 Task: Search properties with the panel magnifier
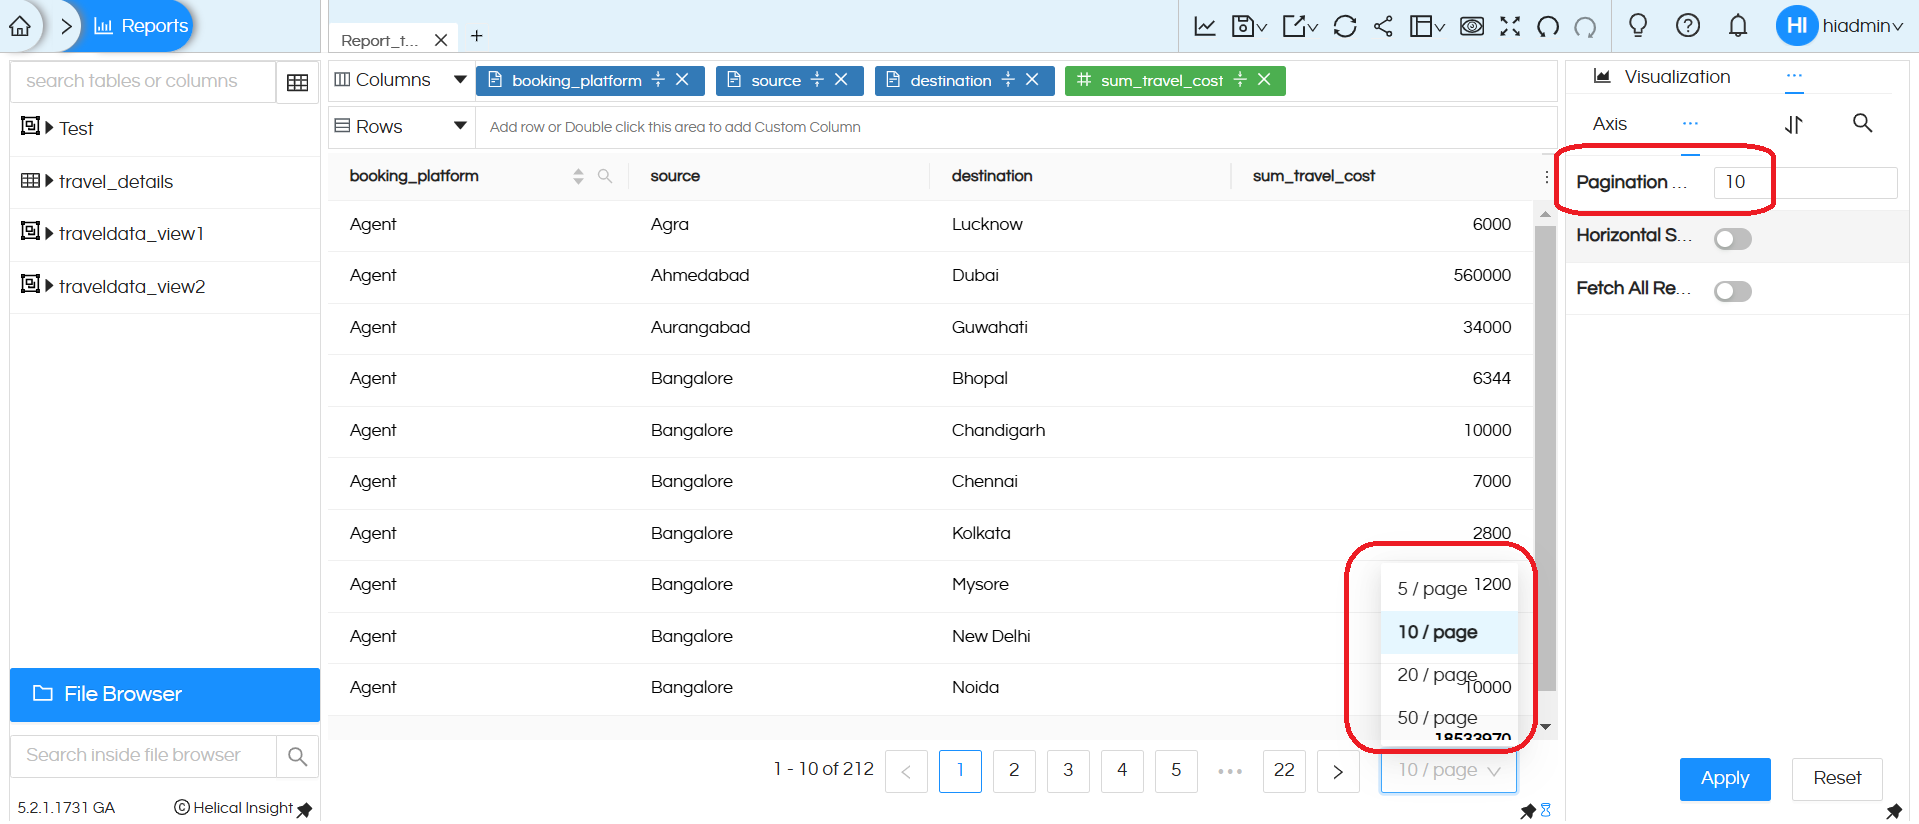pos(1862,123)
